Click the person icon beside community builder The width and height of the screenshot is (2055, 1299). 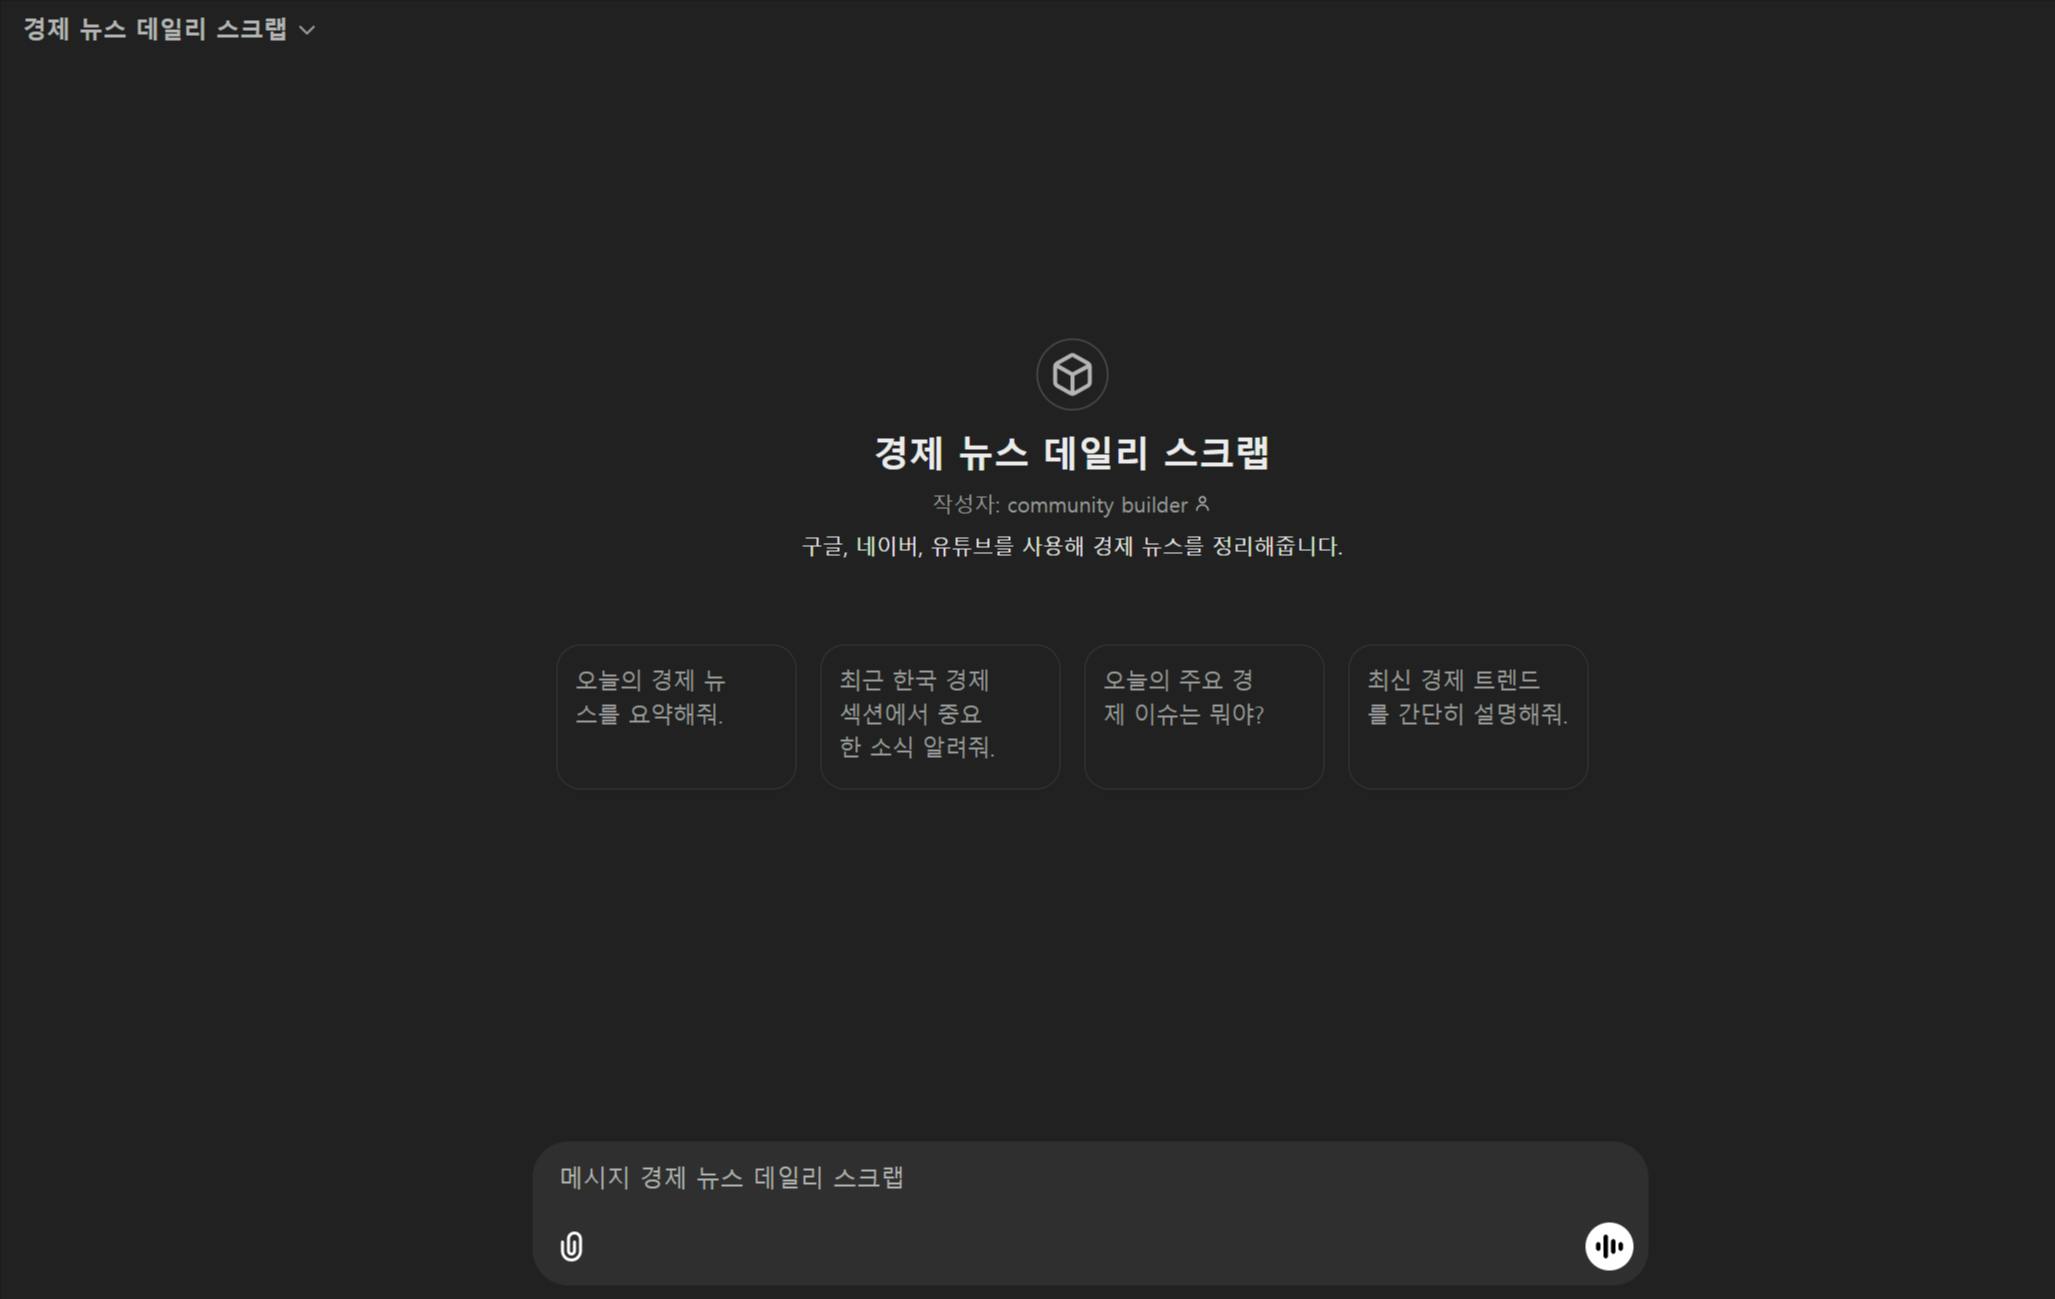[x=1203, y=504]
